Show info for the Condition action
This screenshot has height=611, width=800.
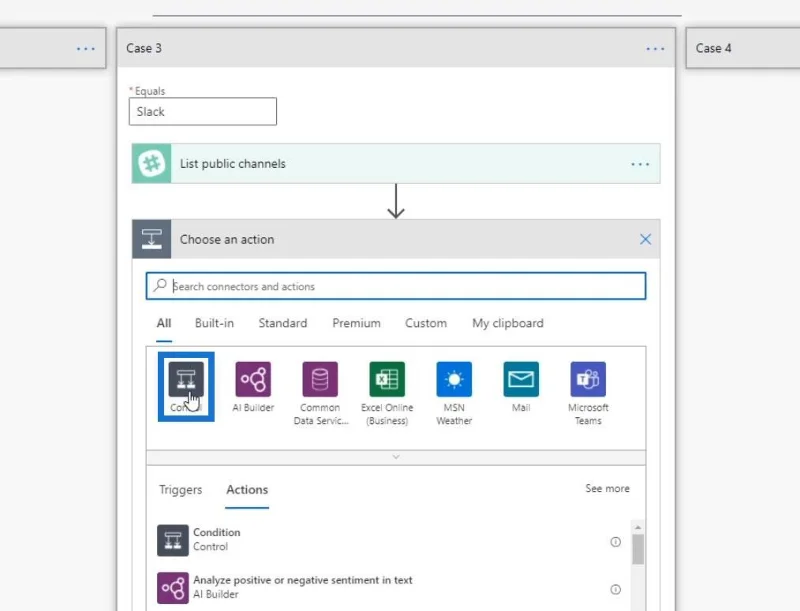[615, 542]
